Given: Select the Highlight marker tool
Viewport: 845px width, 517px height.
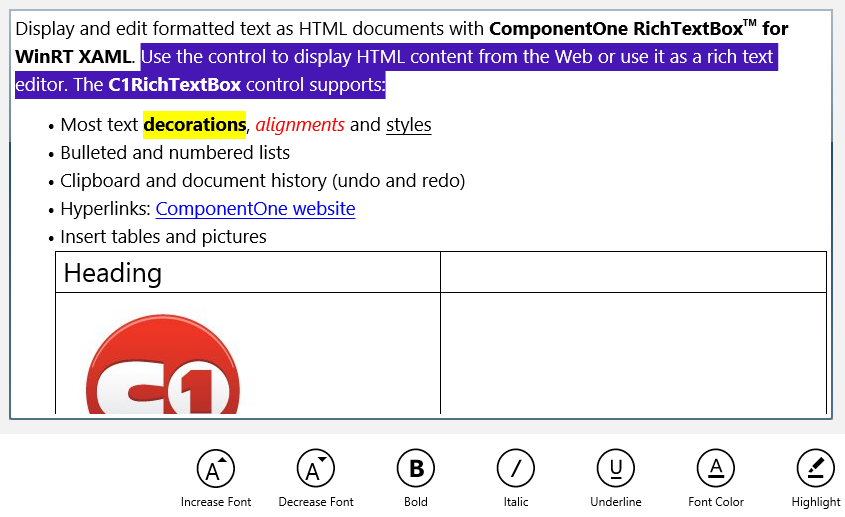Looking at the screenshot, I should point(816,468).
